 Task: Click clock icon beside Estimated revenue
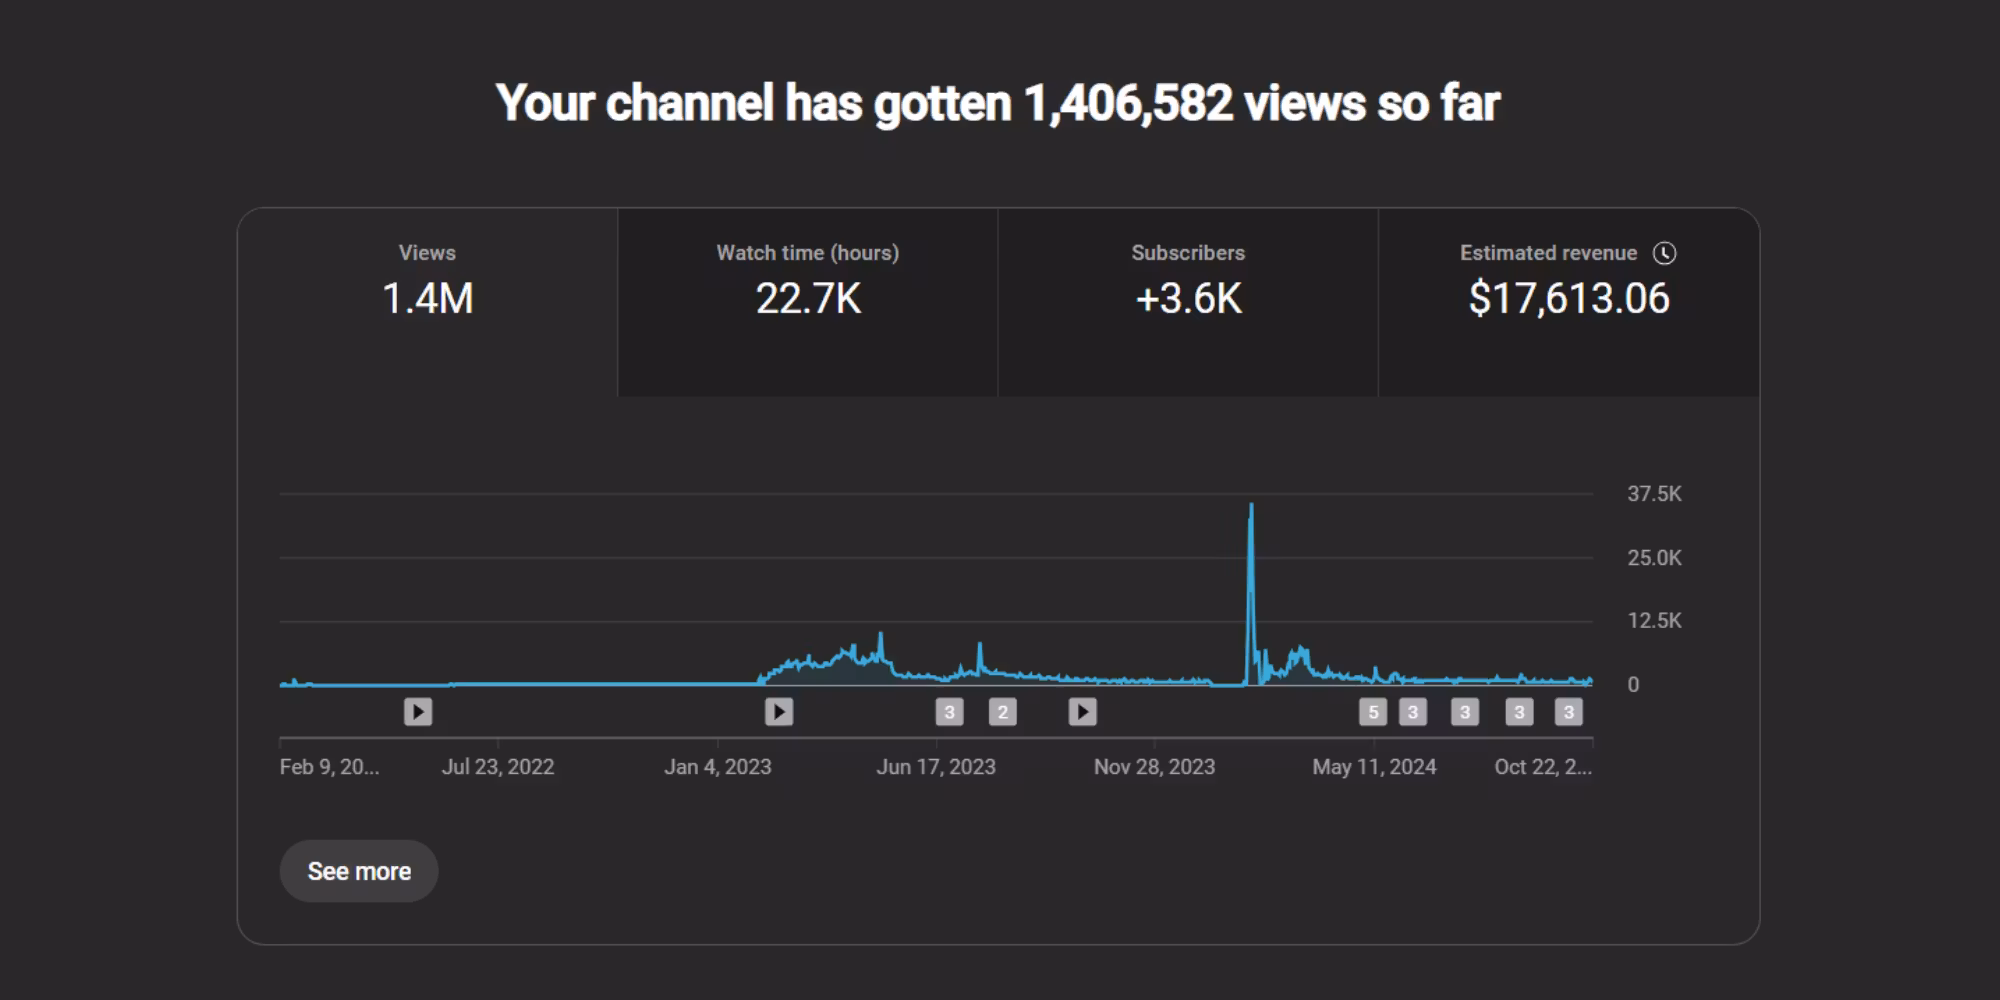pos(1664,253)
